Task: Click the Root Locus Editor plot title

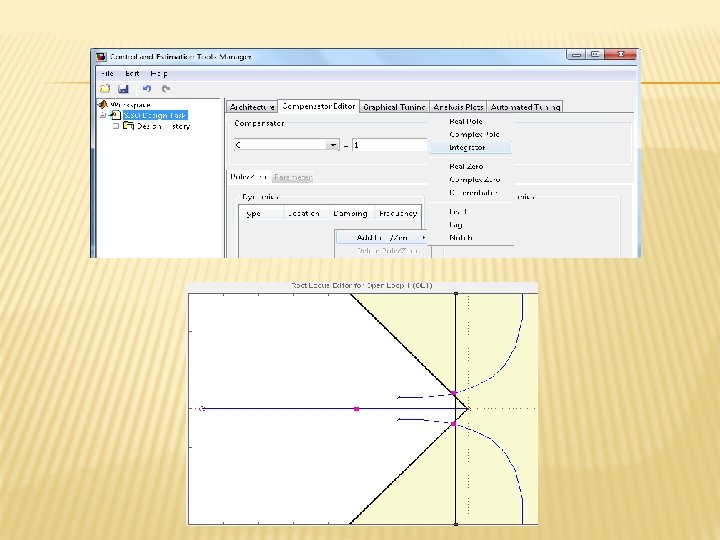Action: 362,286
